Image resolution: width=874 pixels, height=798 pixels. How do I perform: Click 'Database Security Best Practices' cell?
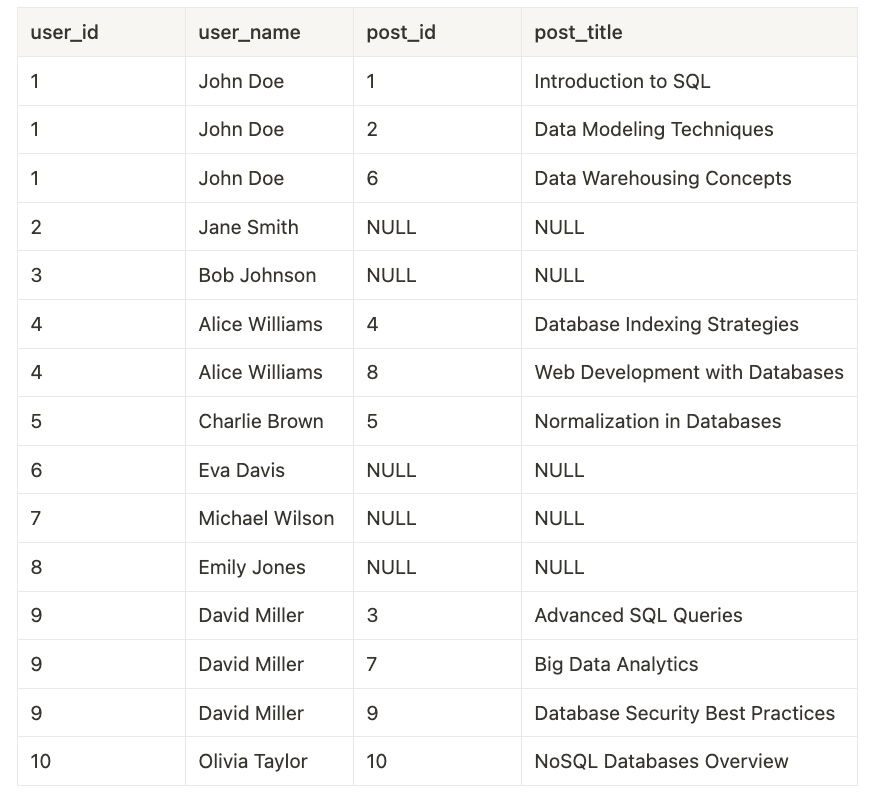684,713
